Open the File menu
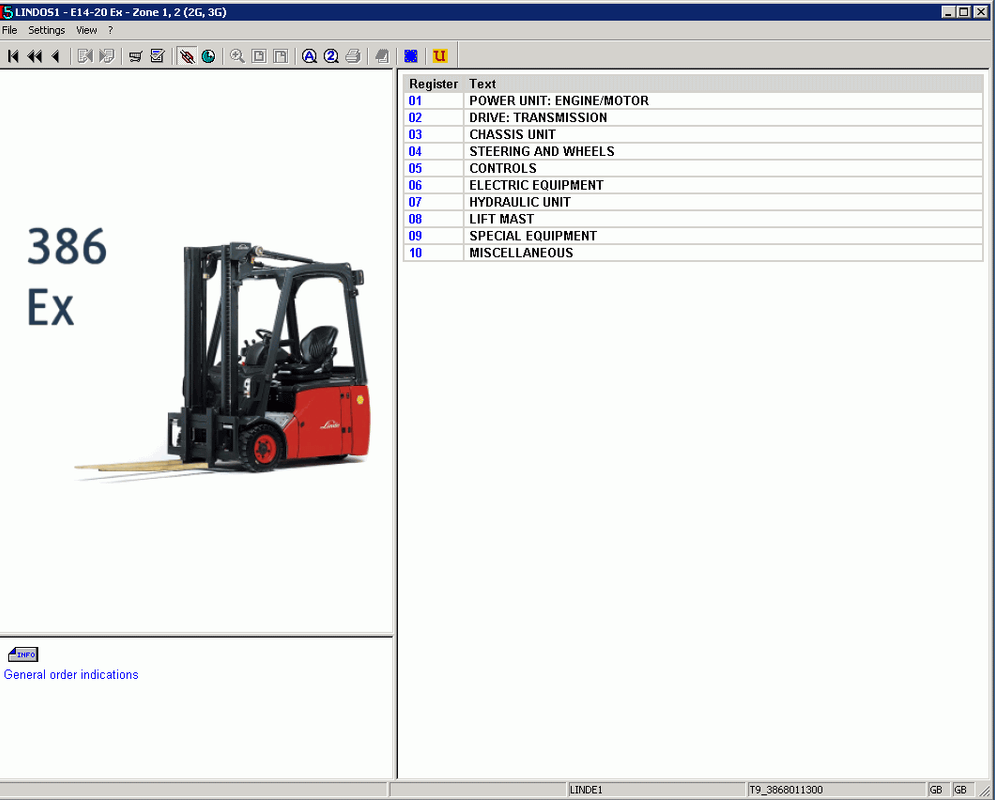 (x=10, y=30)
